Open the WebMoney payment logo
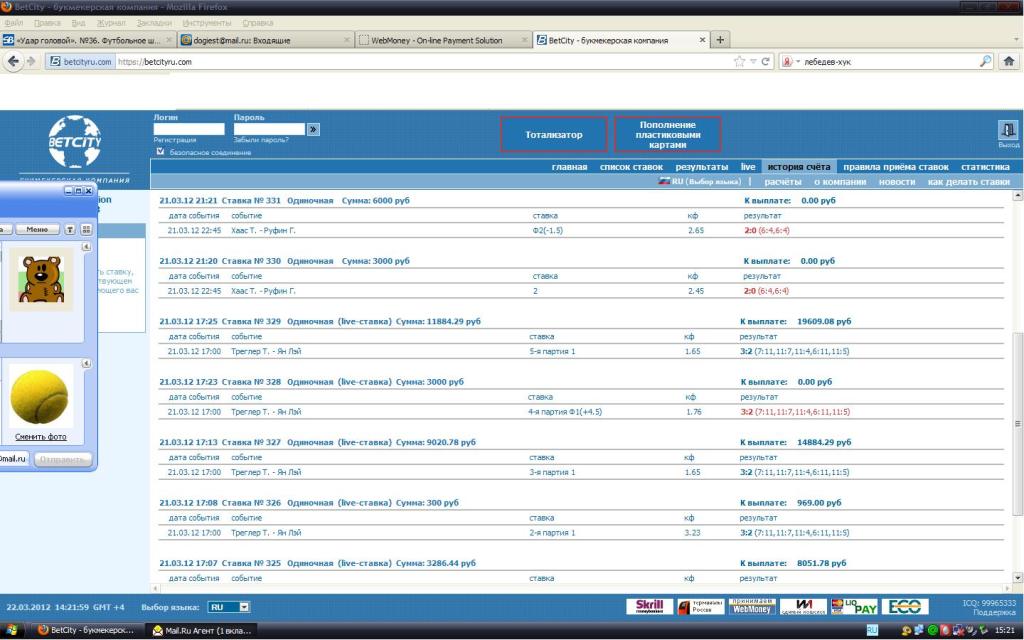This screenshot has width=1024, height=640. [751, 607]
